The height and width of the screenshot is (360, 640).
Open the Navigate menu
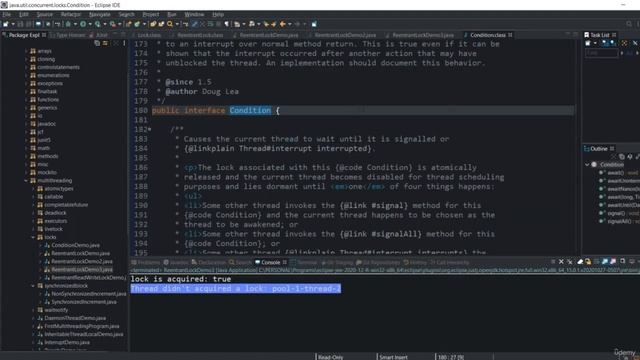[100, 14]
